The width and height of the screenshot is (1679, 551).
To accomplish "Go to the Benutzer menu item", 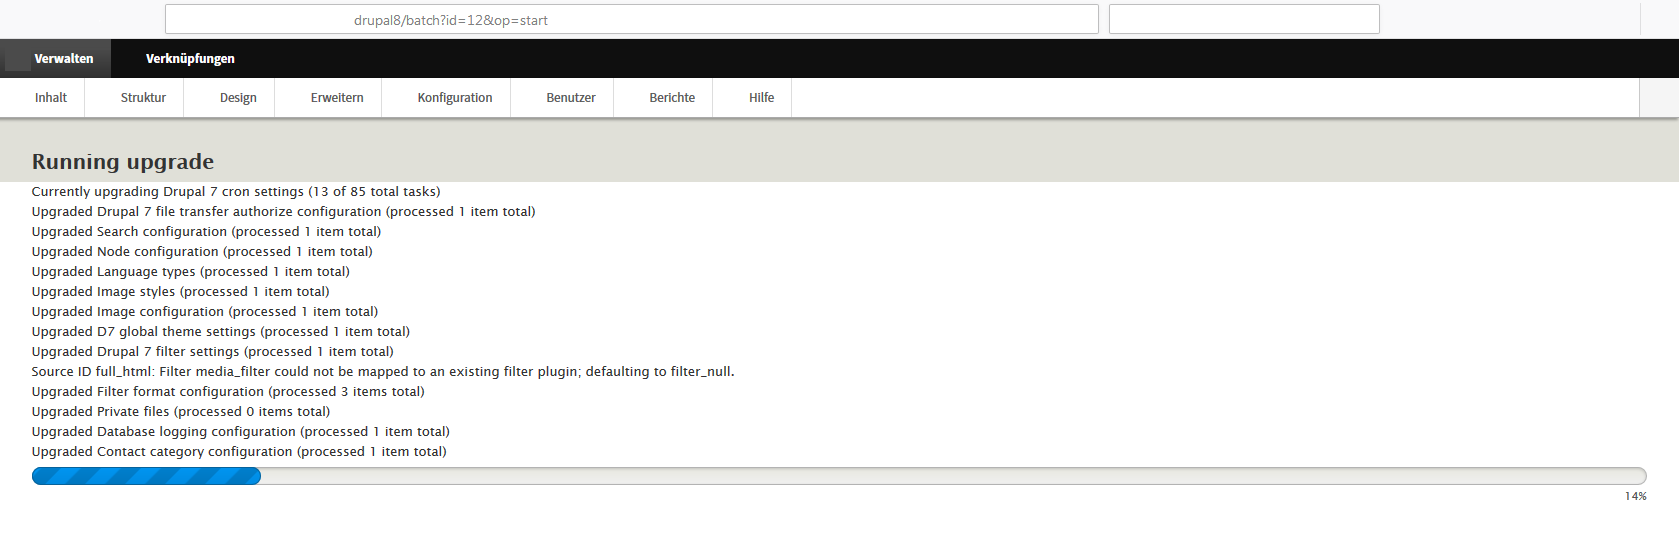I will click(x=571, y=98).
